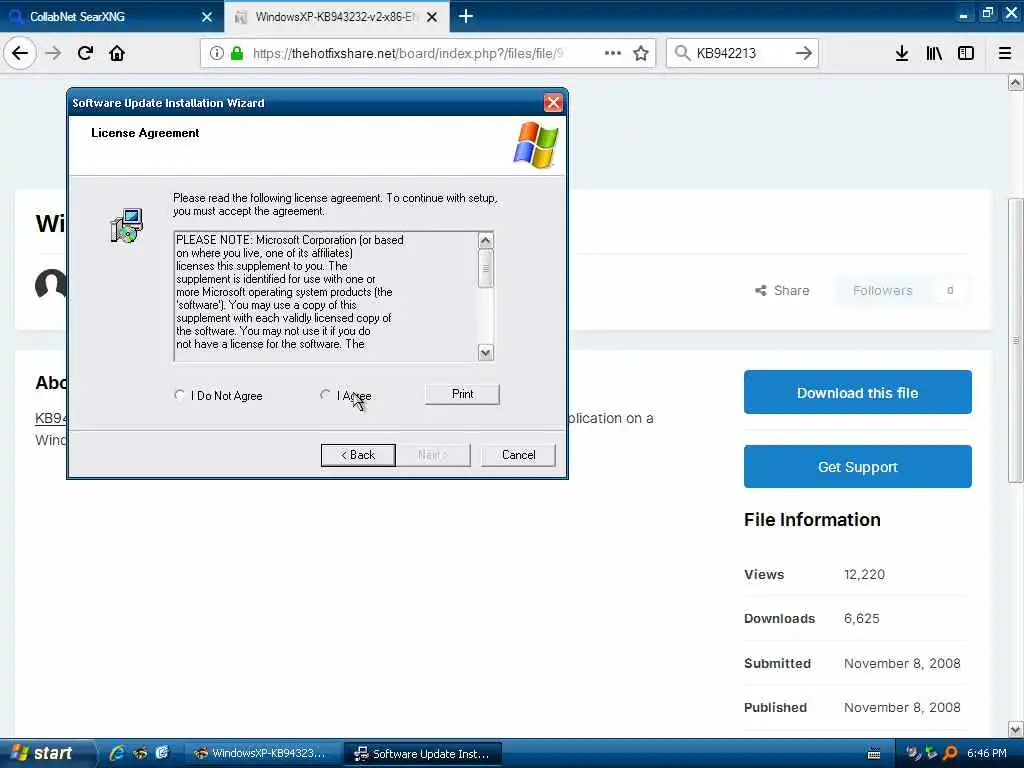Select the I Do Not Agree radio button
This screenshot has height=768, width=1024.
click(x=180, y=394)
